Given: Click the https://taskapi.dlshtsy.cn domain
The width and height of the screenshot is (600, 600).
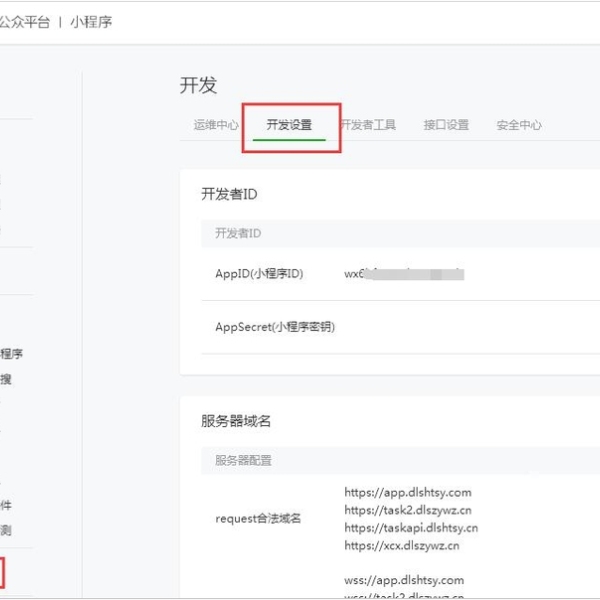Looking at the screenshot, I should pyautogui.click(x=411, y=528).
